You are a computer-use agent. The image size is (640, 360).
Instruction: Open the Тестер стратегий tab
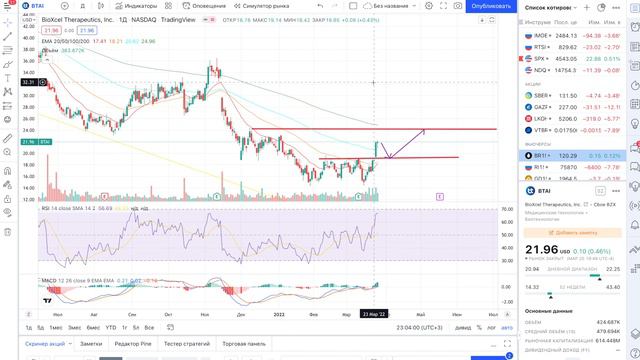pyautogui.click(x=187, y=344)
